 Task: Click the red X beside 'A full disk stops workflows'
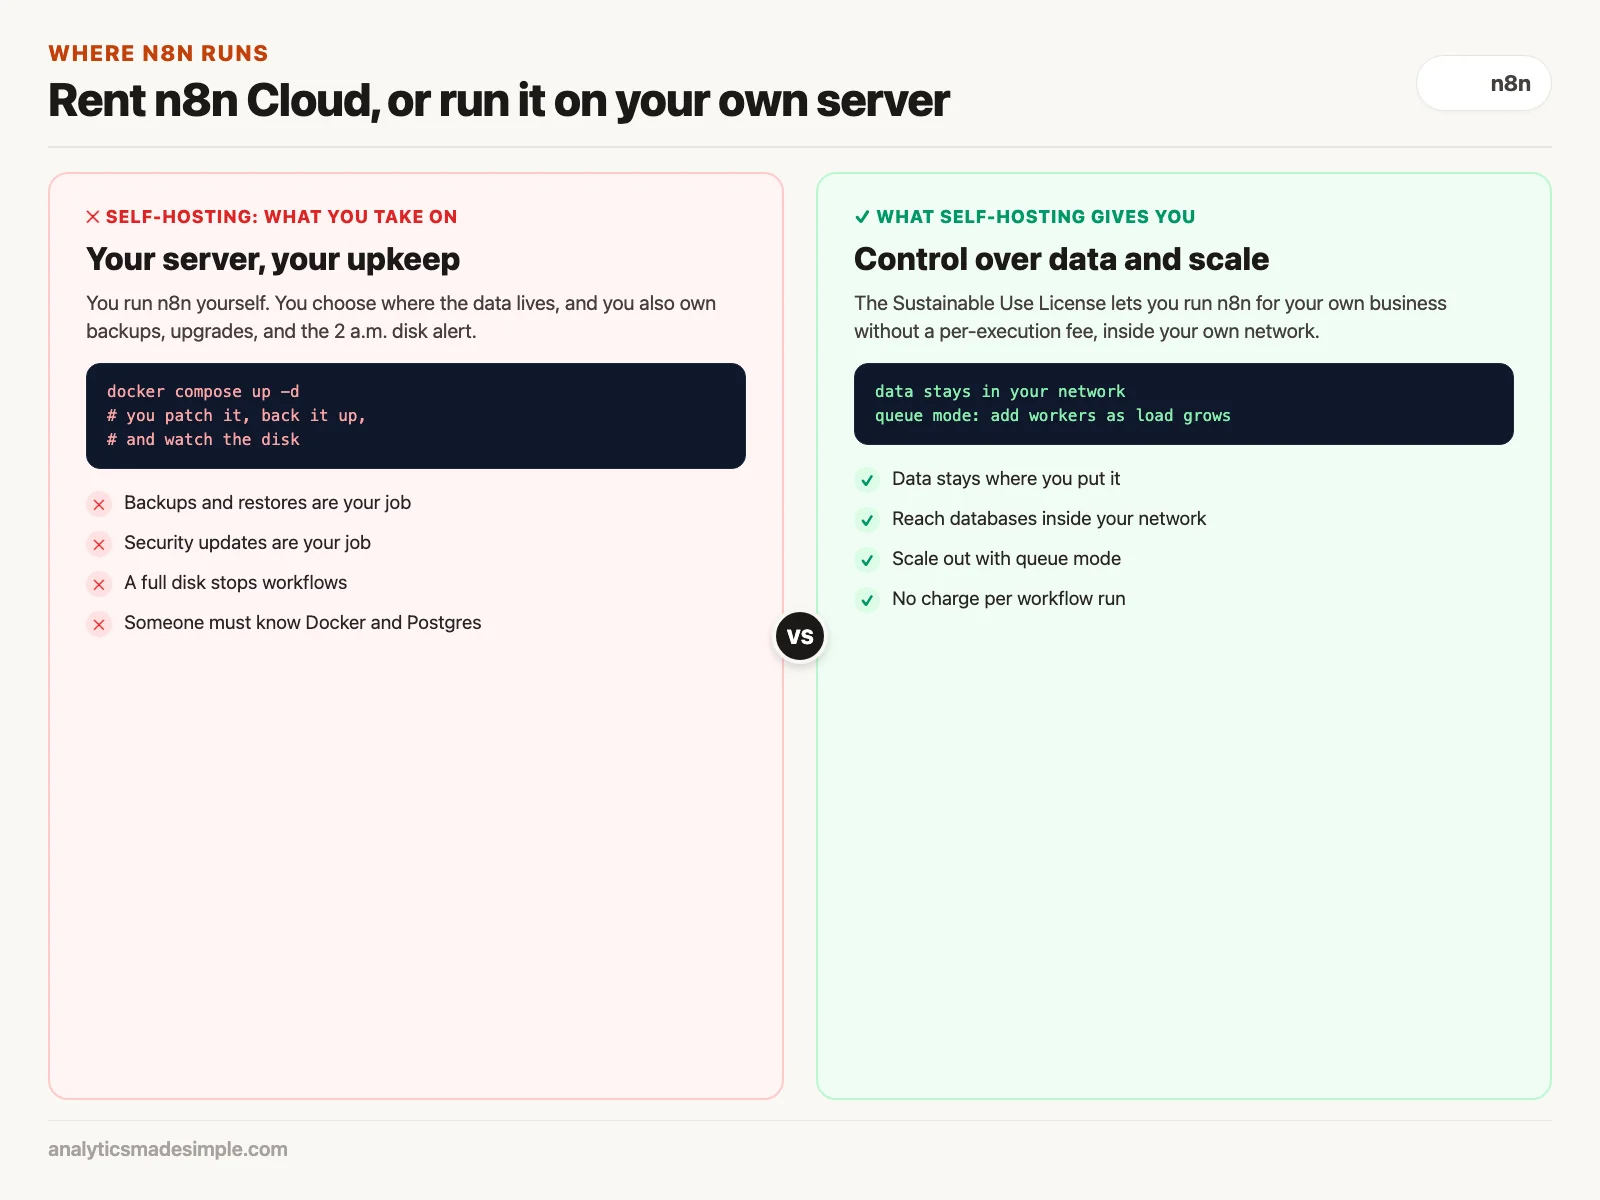coord(99,584)
